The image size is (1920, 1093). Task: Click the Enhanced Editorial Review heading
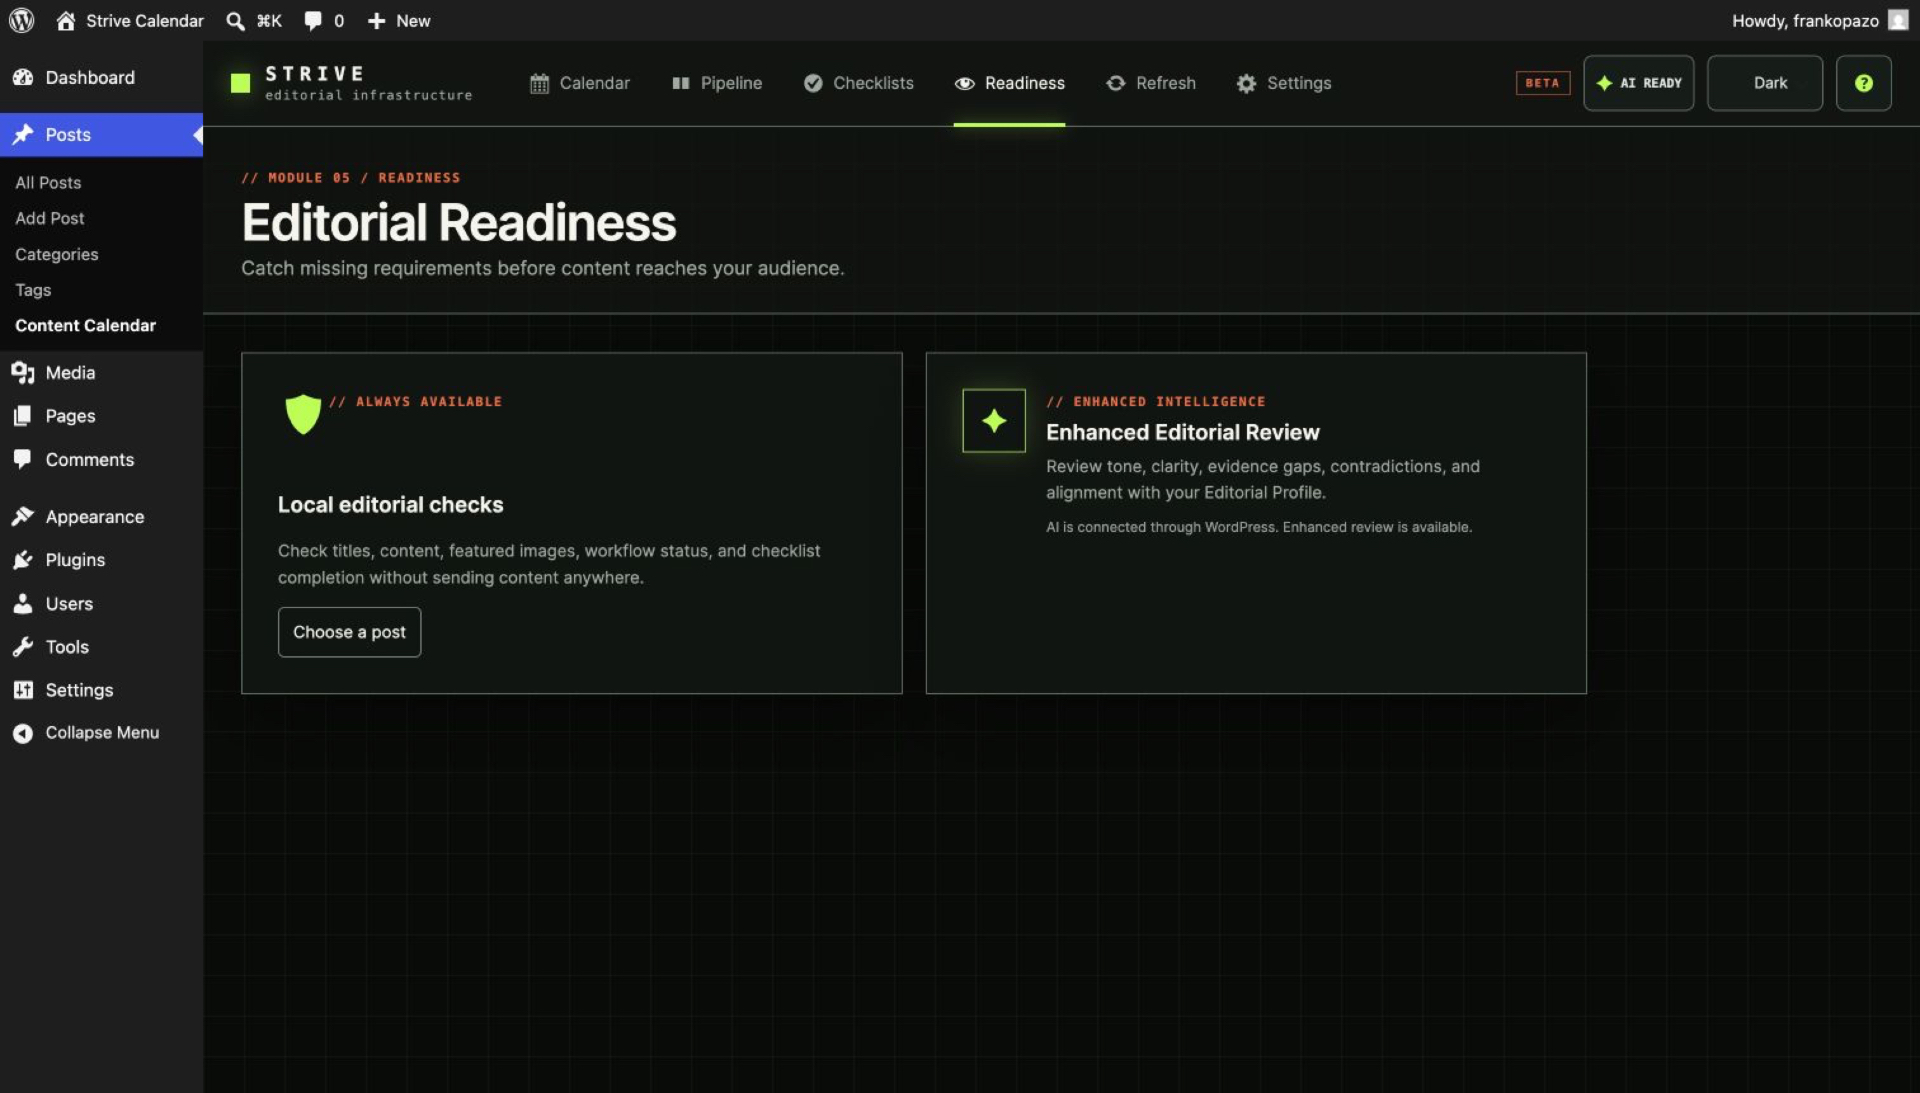(1183, 432)
